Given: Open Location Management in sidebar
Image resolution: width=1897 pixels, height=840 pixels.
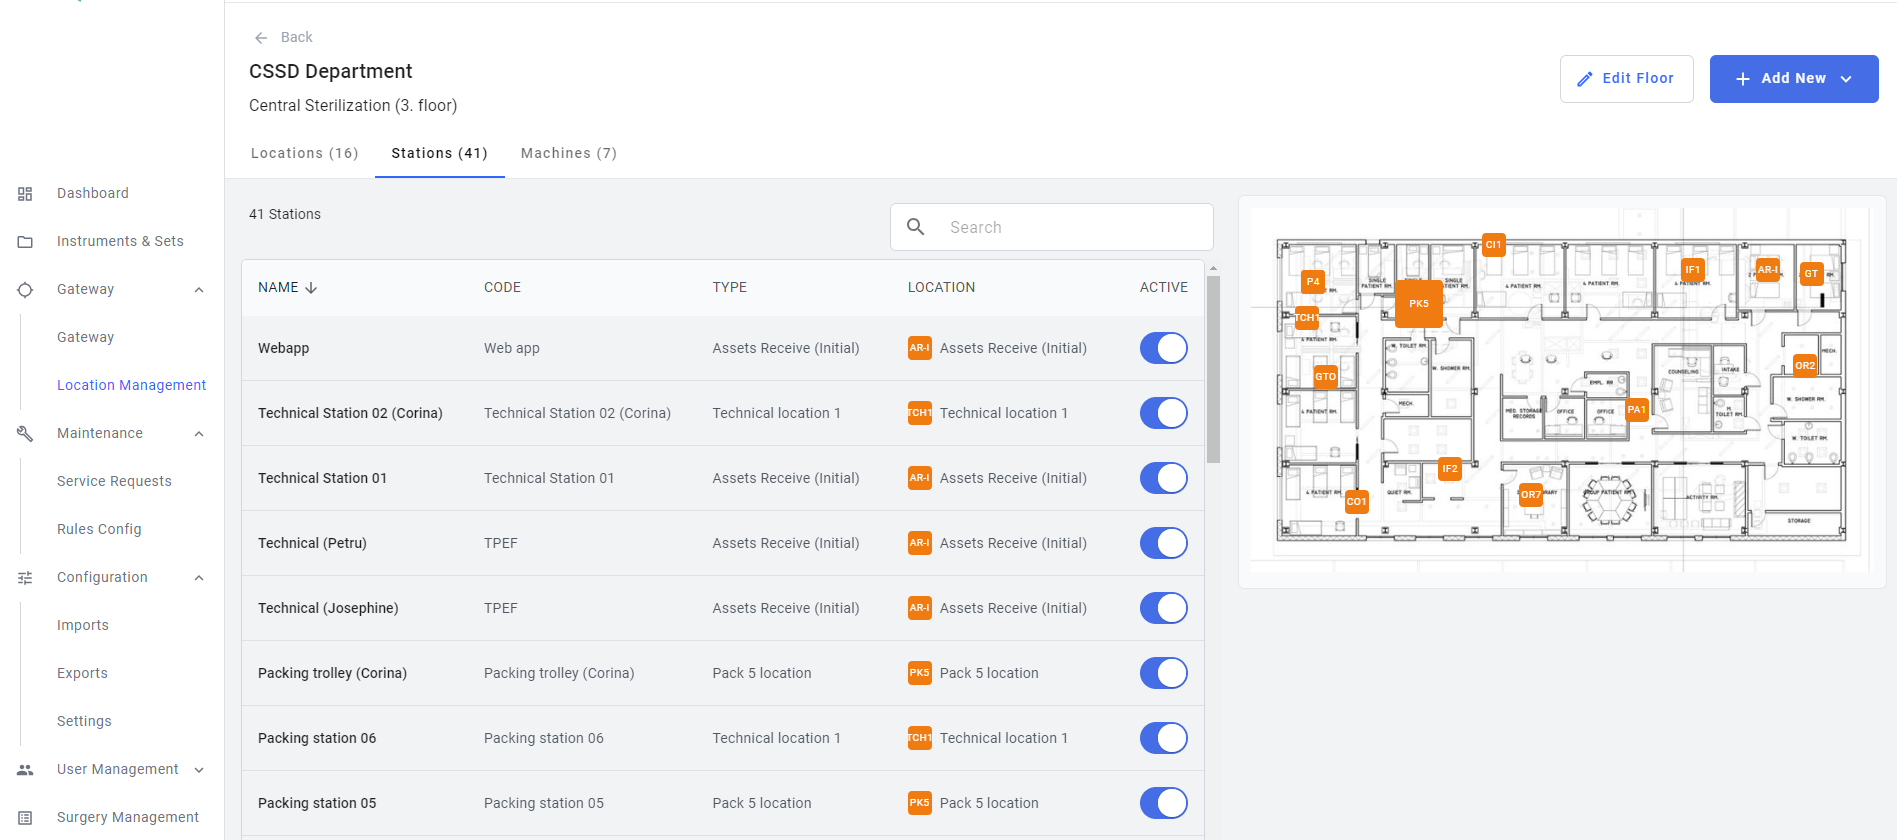Looking at the screenshot, I should pos(131,385).
